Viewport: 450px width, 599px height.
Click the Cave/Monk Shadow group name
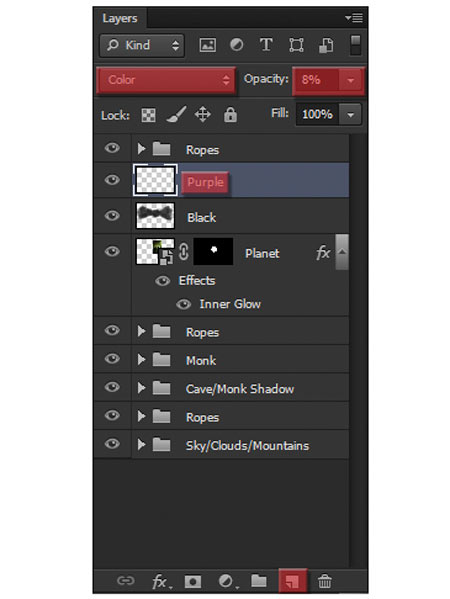pos(240,389)
